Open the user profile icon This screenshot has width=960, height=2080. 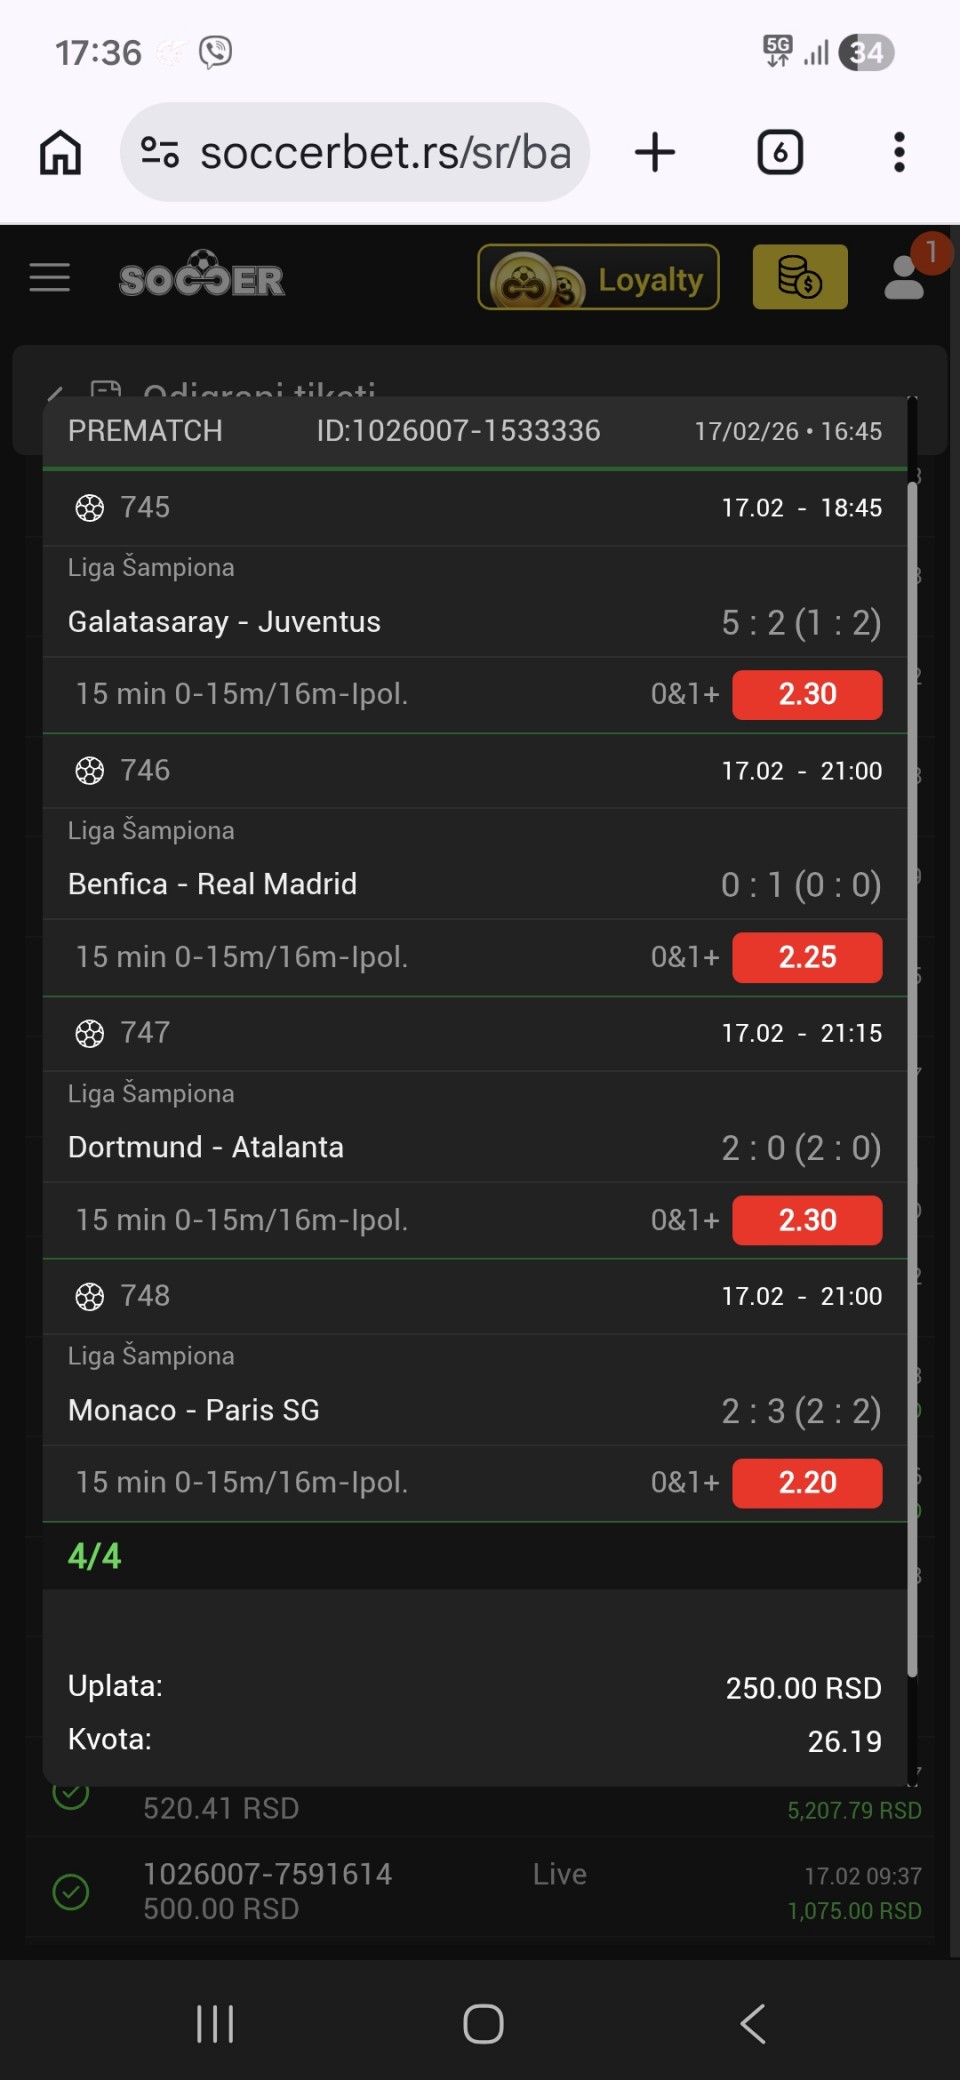pyautogui.click(x=905, y=278)
